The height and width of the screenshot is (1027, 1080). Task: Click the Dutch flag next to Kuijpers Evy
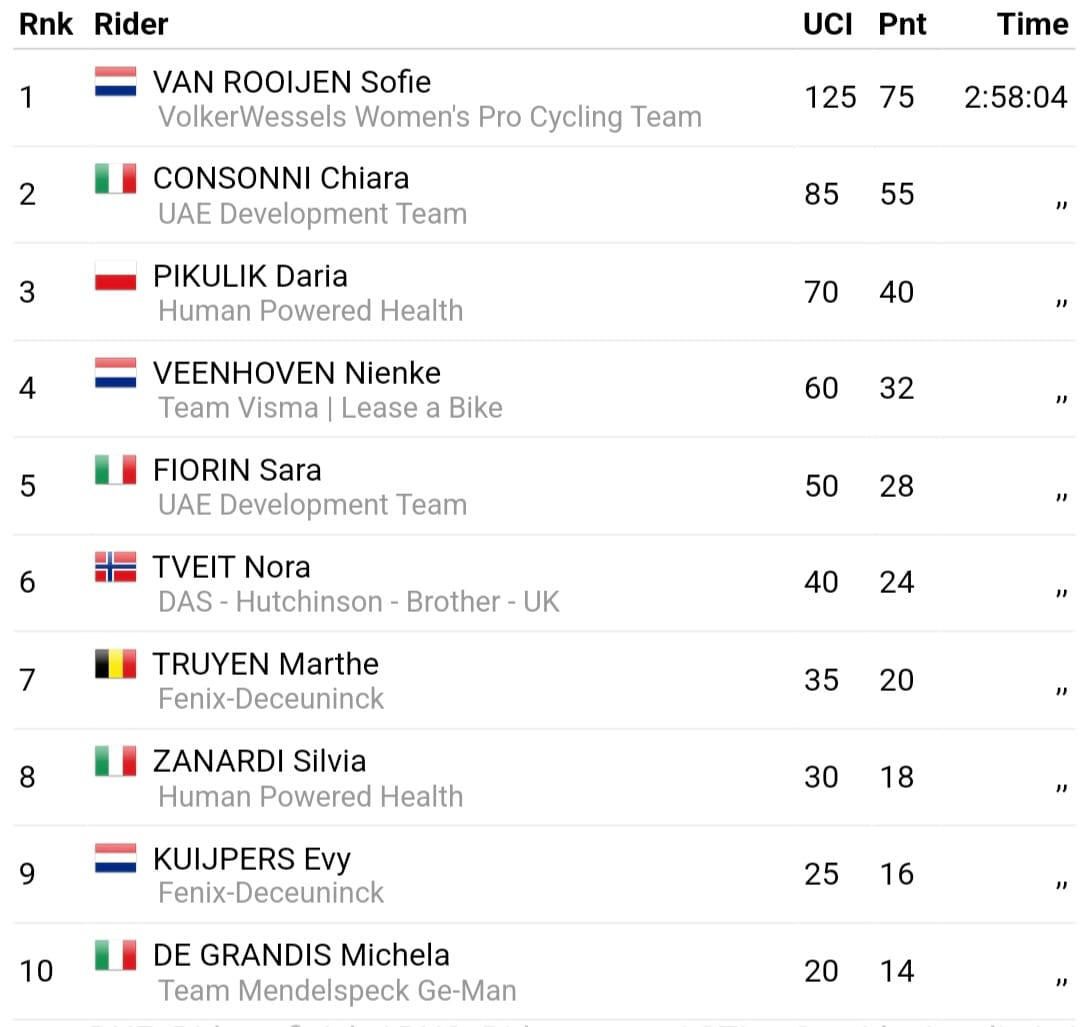[x=115, y=858]
